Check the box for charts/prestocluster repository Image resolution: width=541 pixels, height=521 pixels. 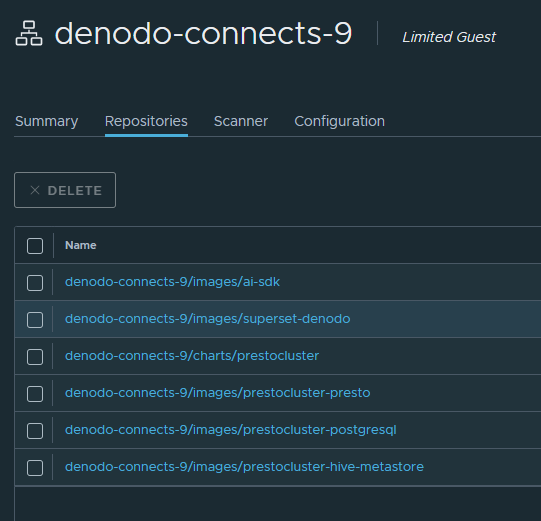click(x=35, y=356)
